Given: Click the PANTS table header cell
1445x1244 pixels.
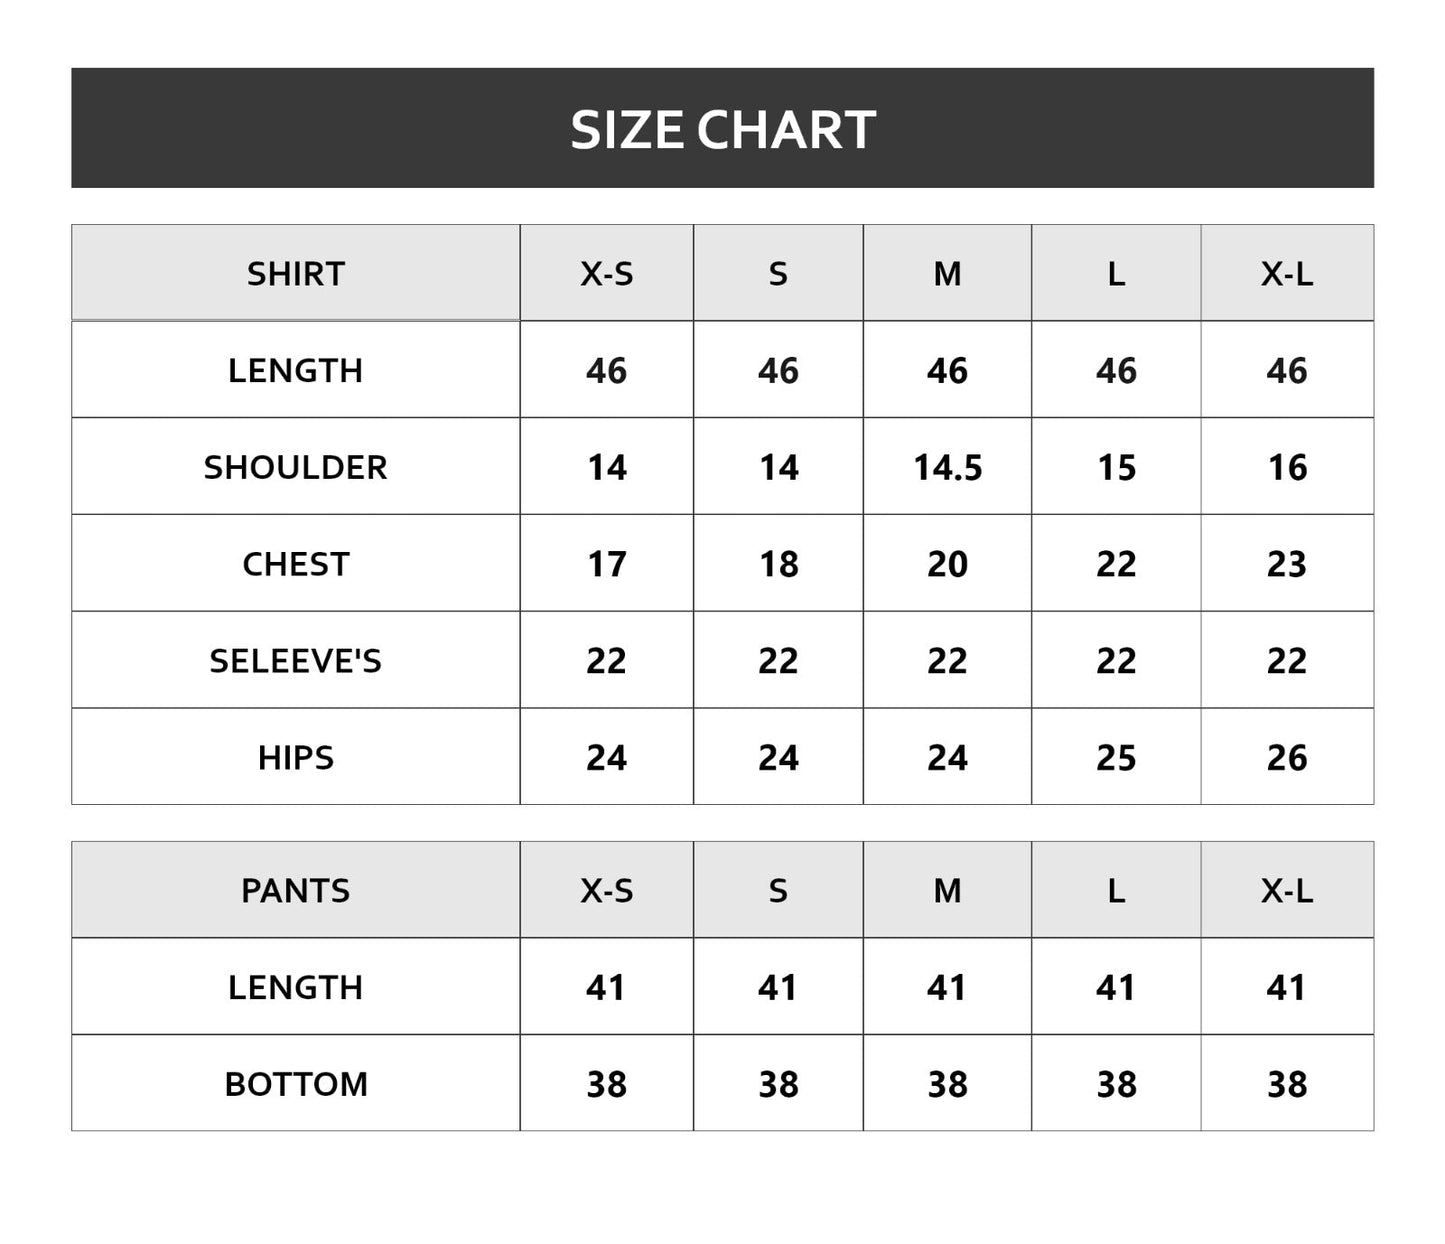Looking at the screenshot, I should coord(296,891).
